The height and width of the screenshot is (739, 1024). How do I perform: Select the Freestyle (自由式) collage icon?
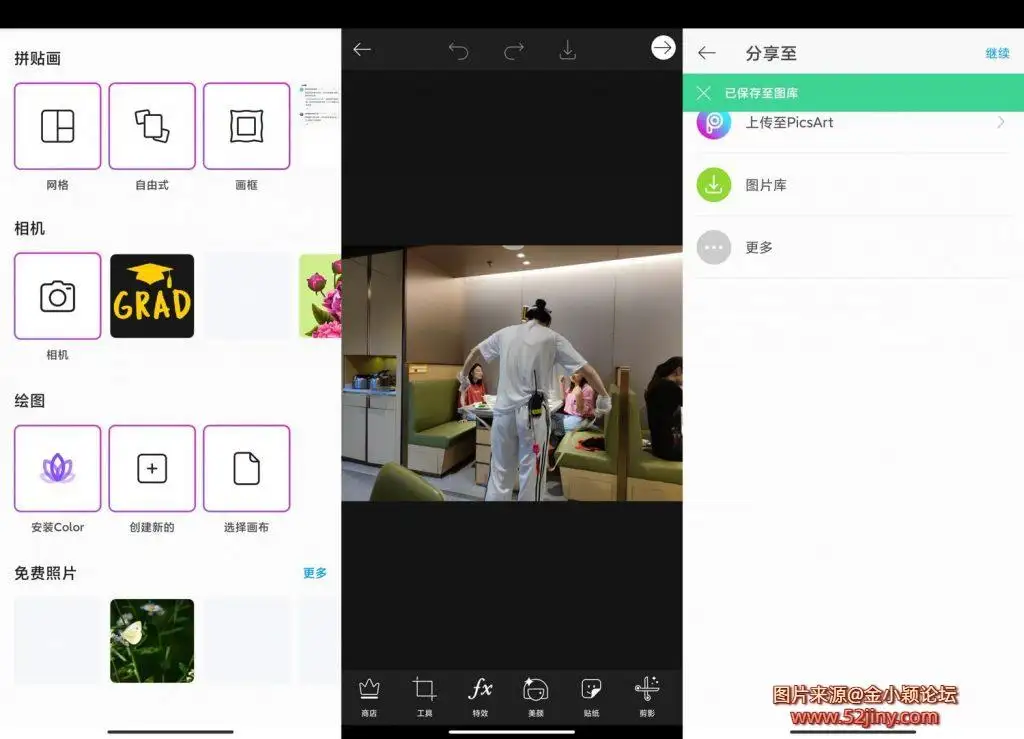(x=152, y=126)
